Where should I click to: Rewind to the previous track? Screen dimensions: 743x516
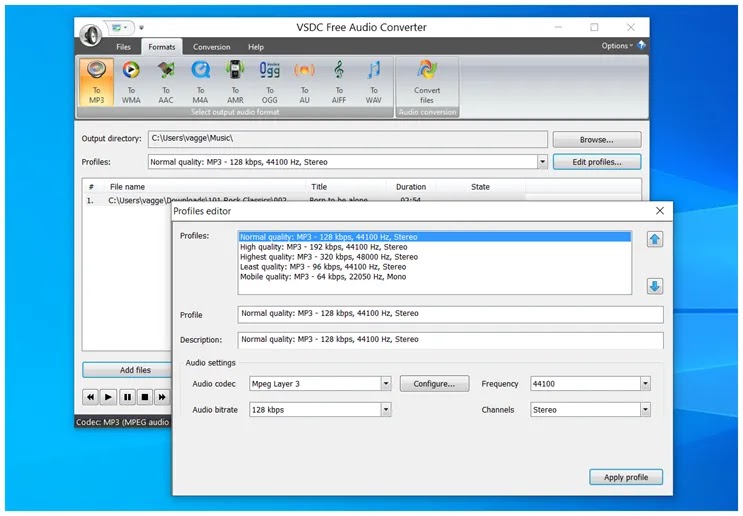[x=90, y=397]
